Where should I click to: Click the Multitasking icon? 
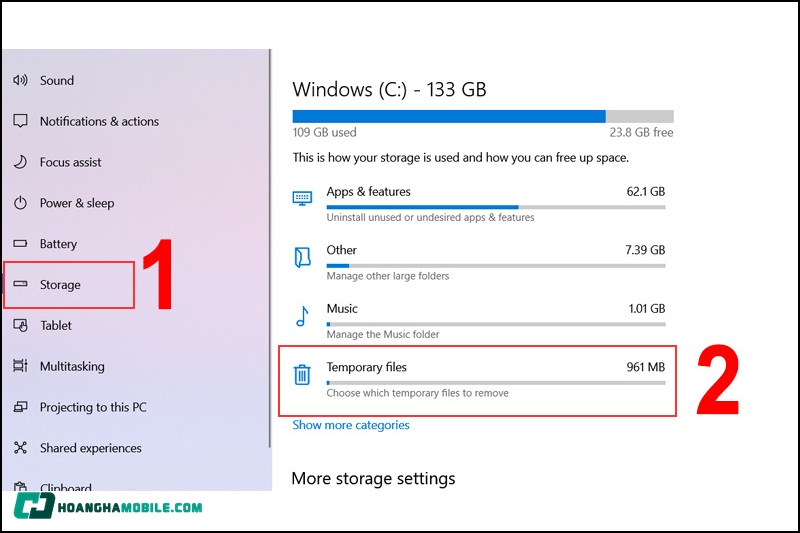pos(20,367)
